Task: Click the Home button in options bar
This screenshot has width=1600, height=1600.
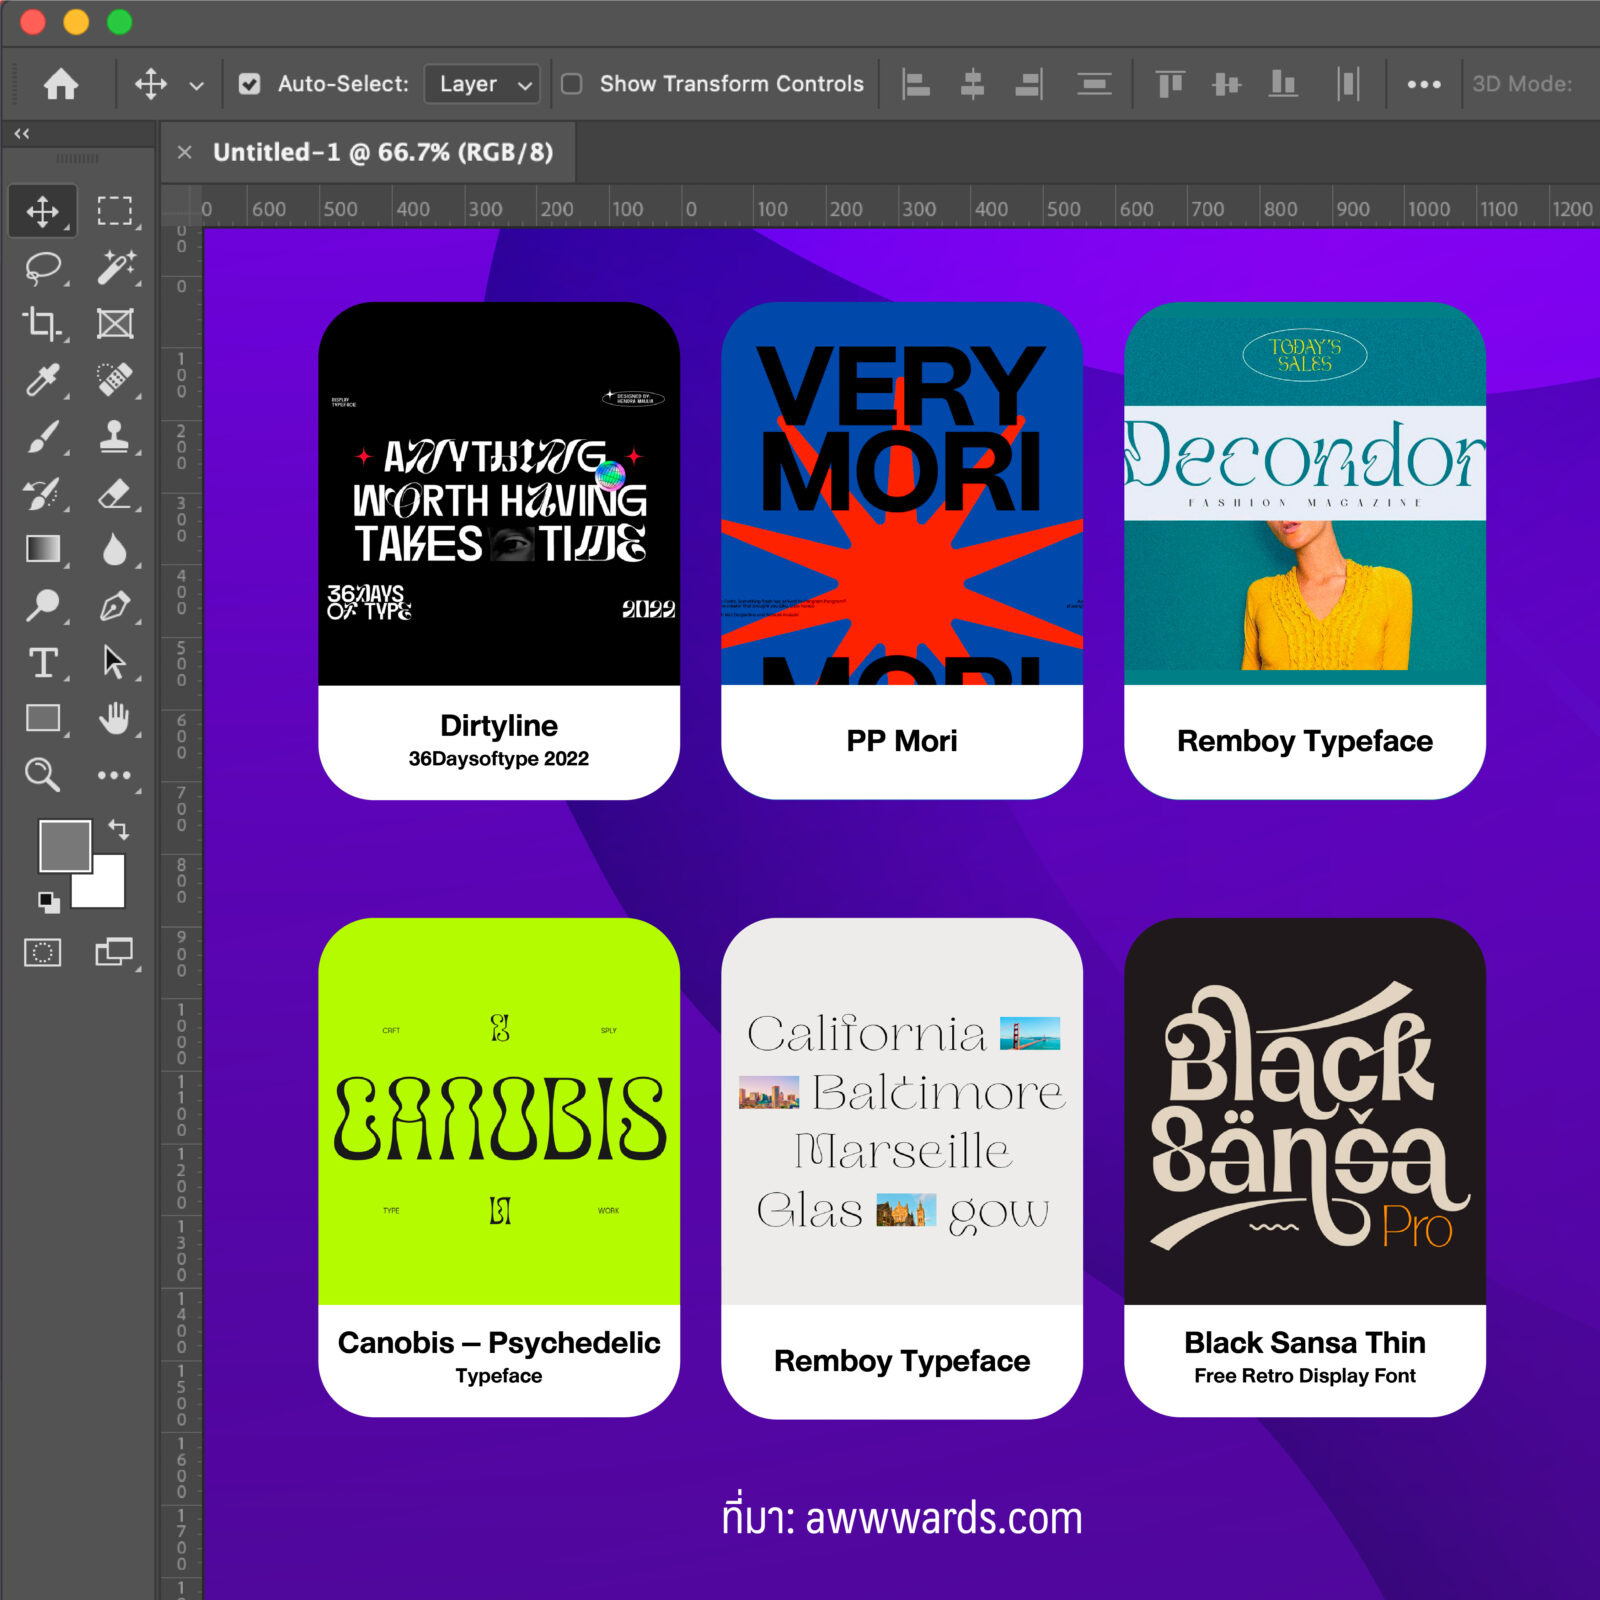Action: click(61, 84)
